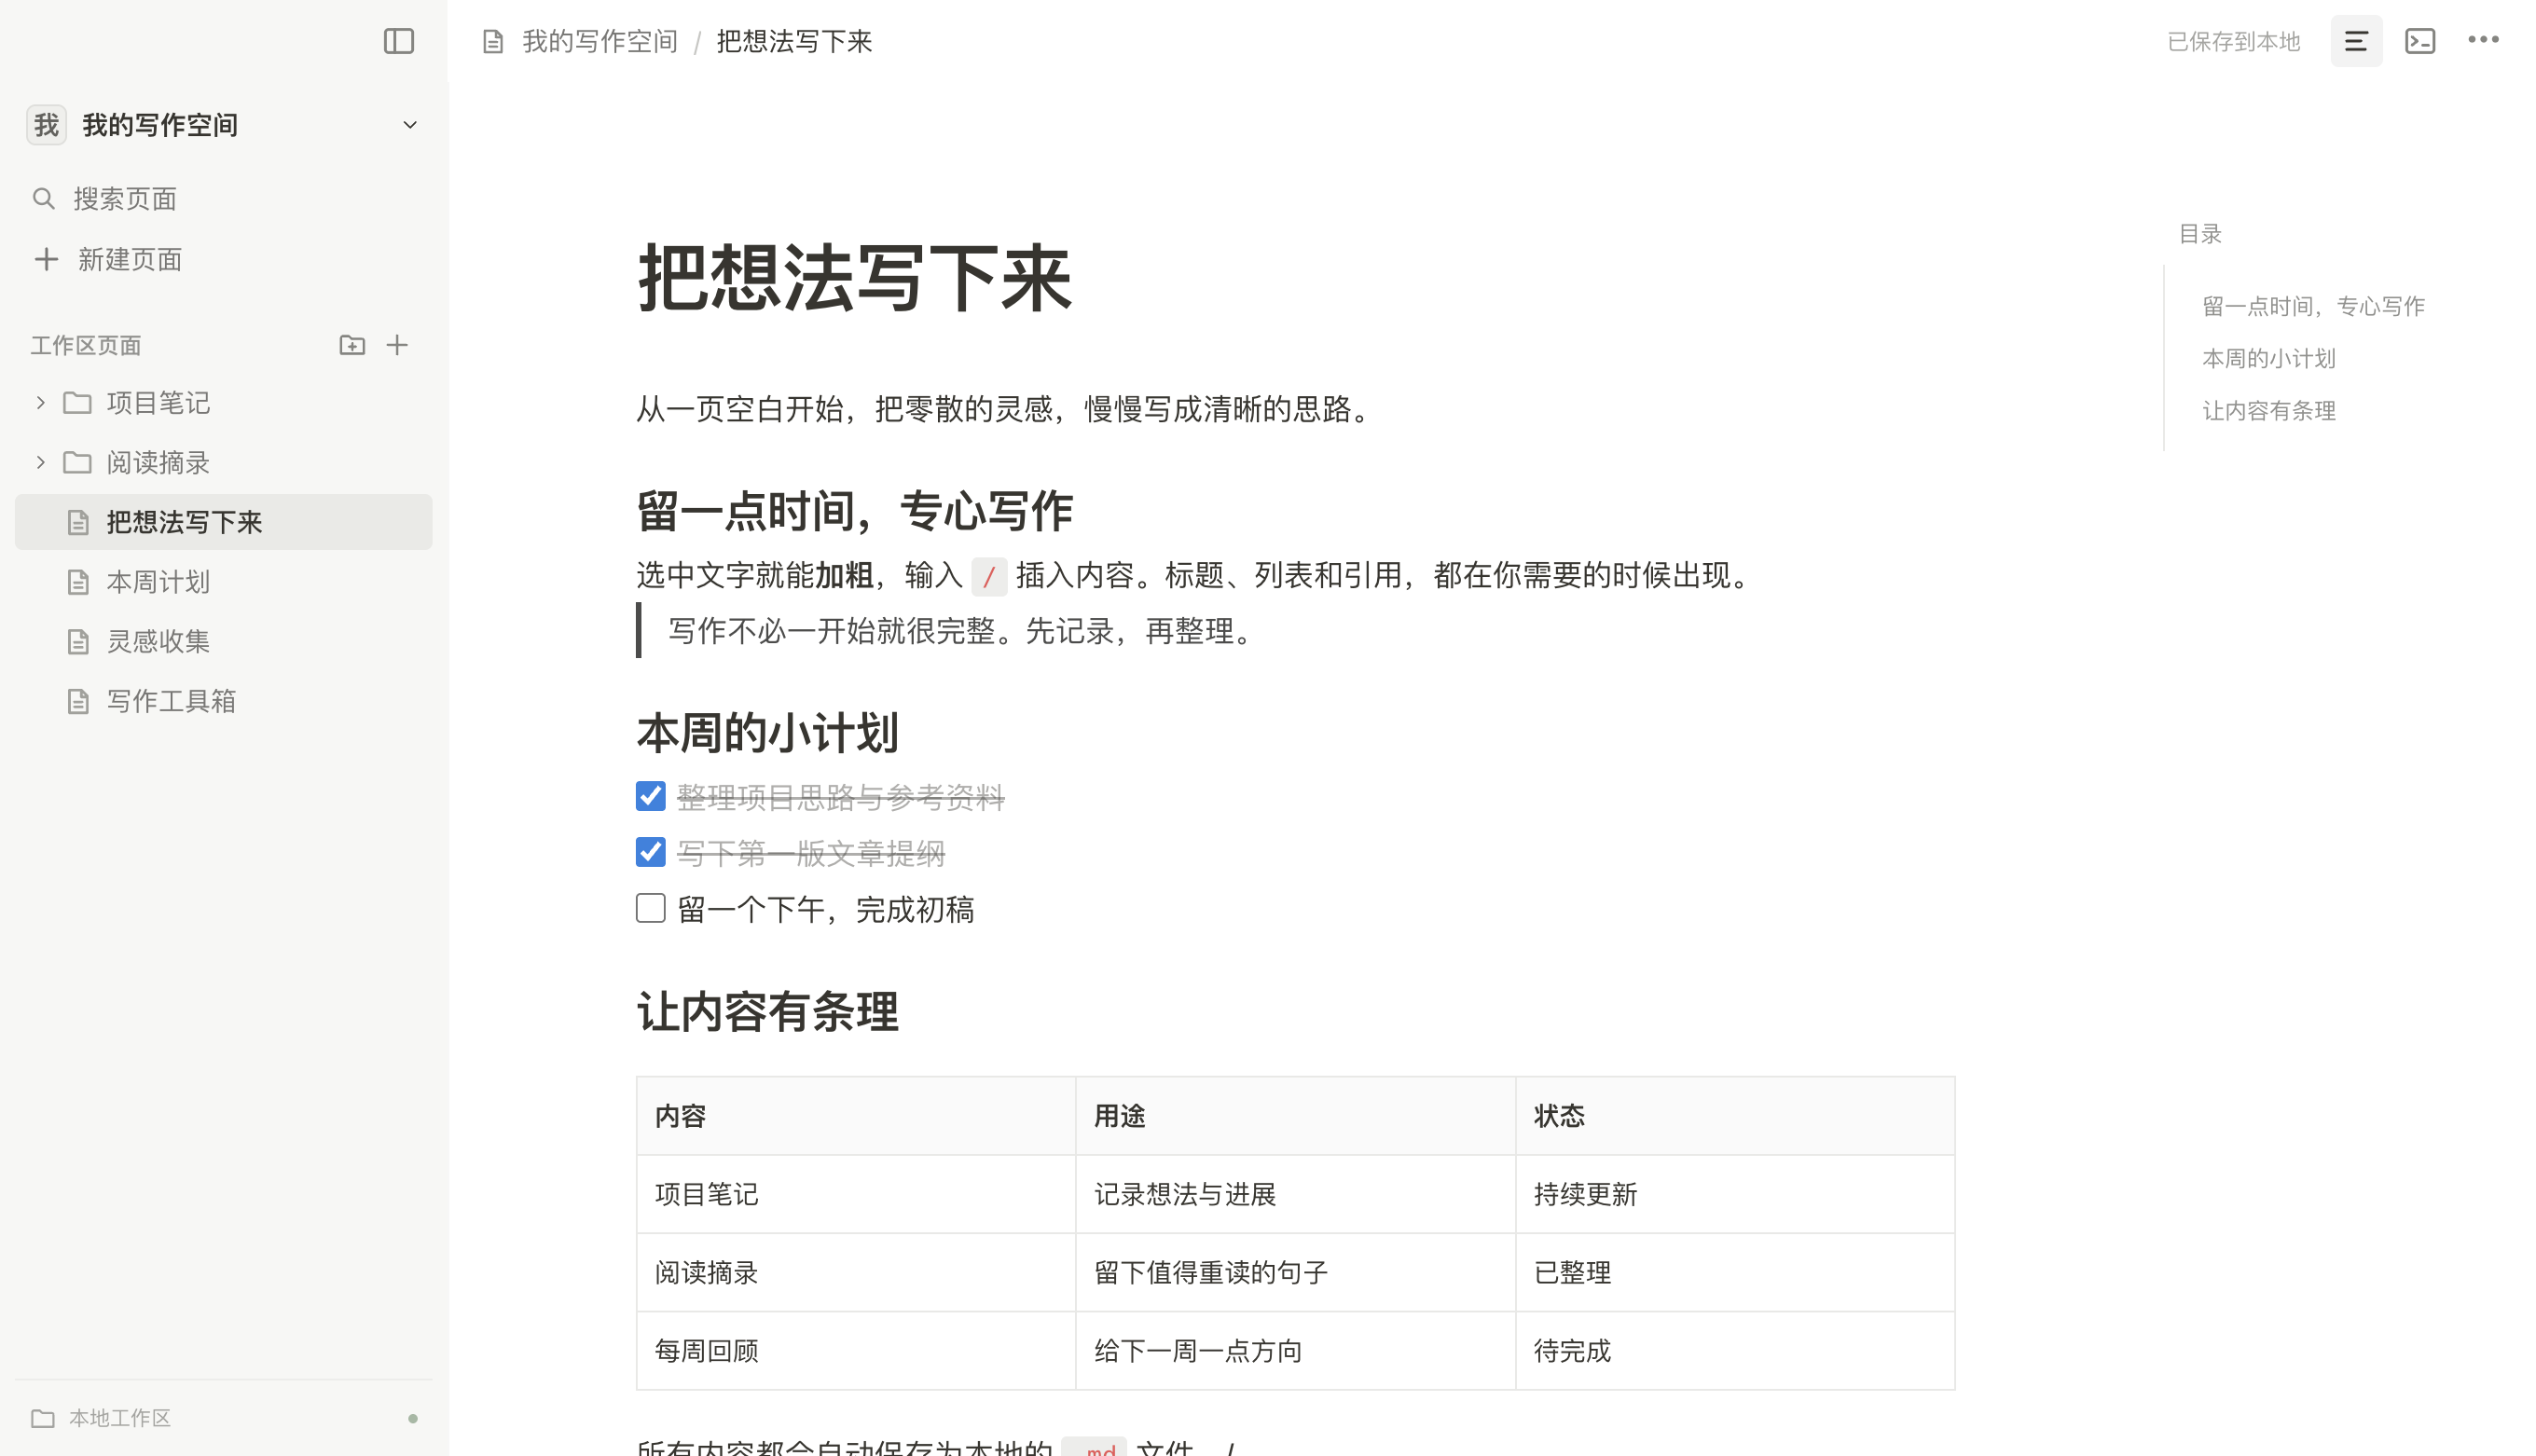Screen dimensions: 2536x1456
Task: Uncheck 写下第一版文章提纲 task
Action: (651, 852)
